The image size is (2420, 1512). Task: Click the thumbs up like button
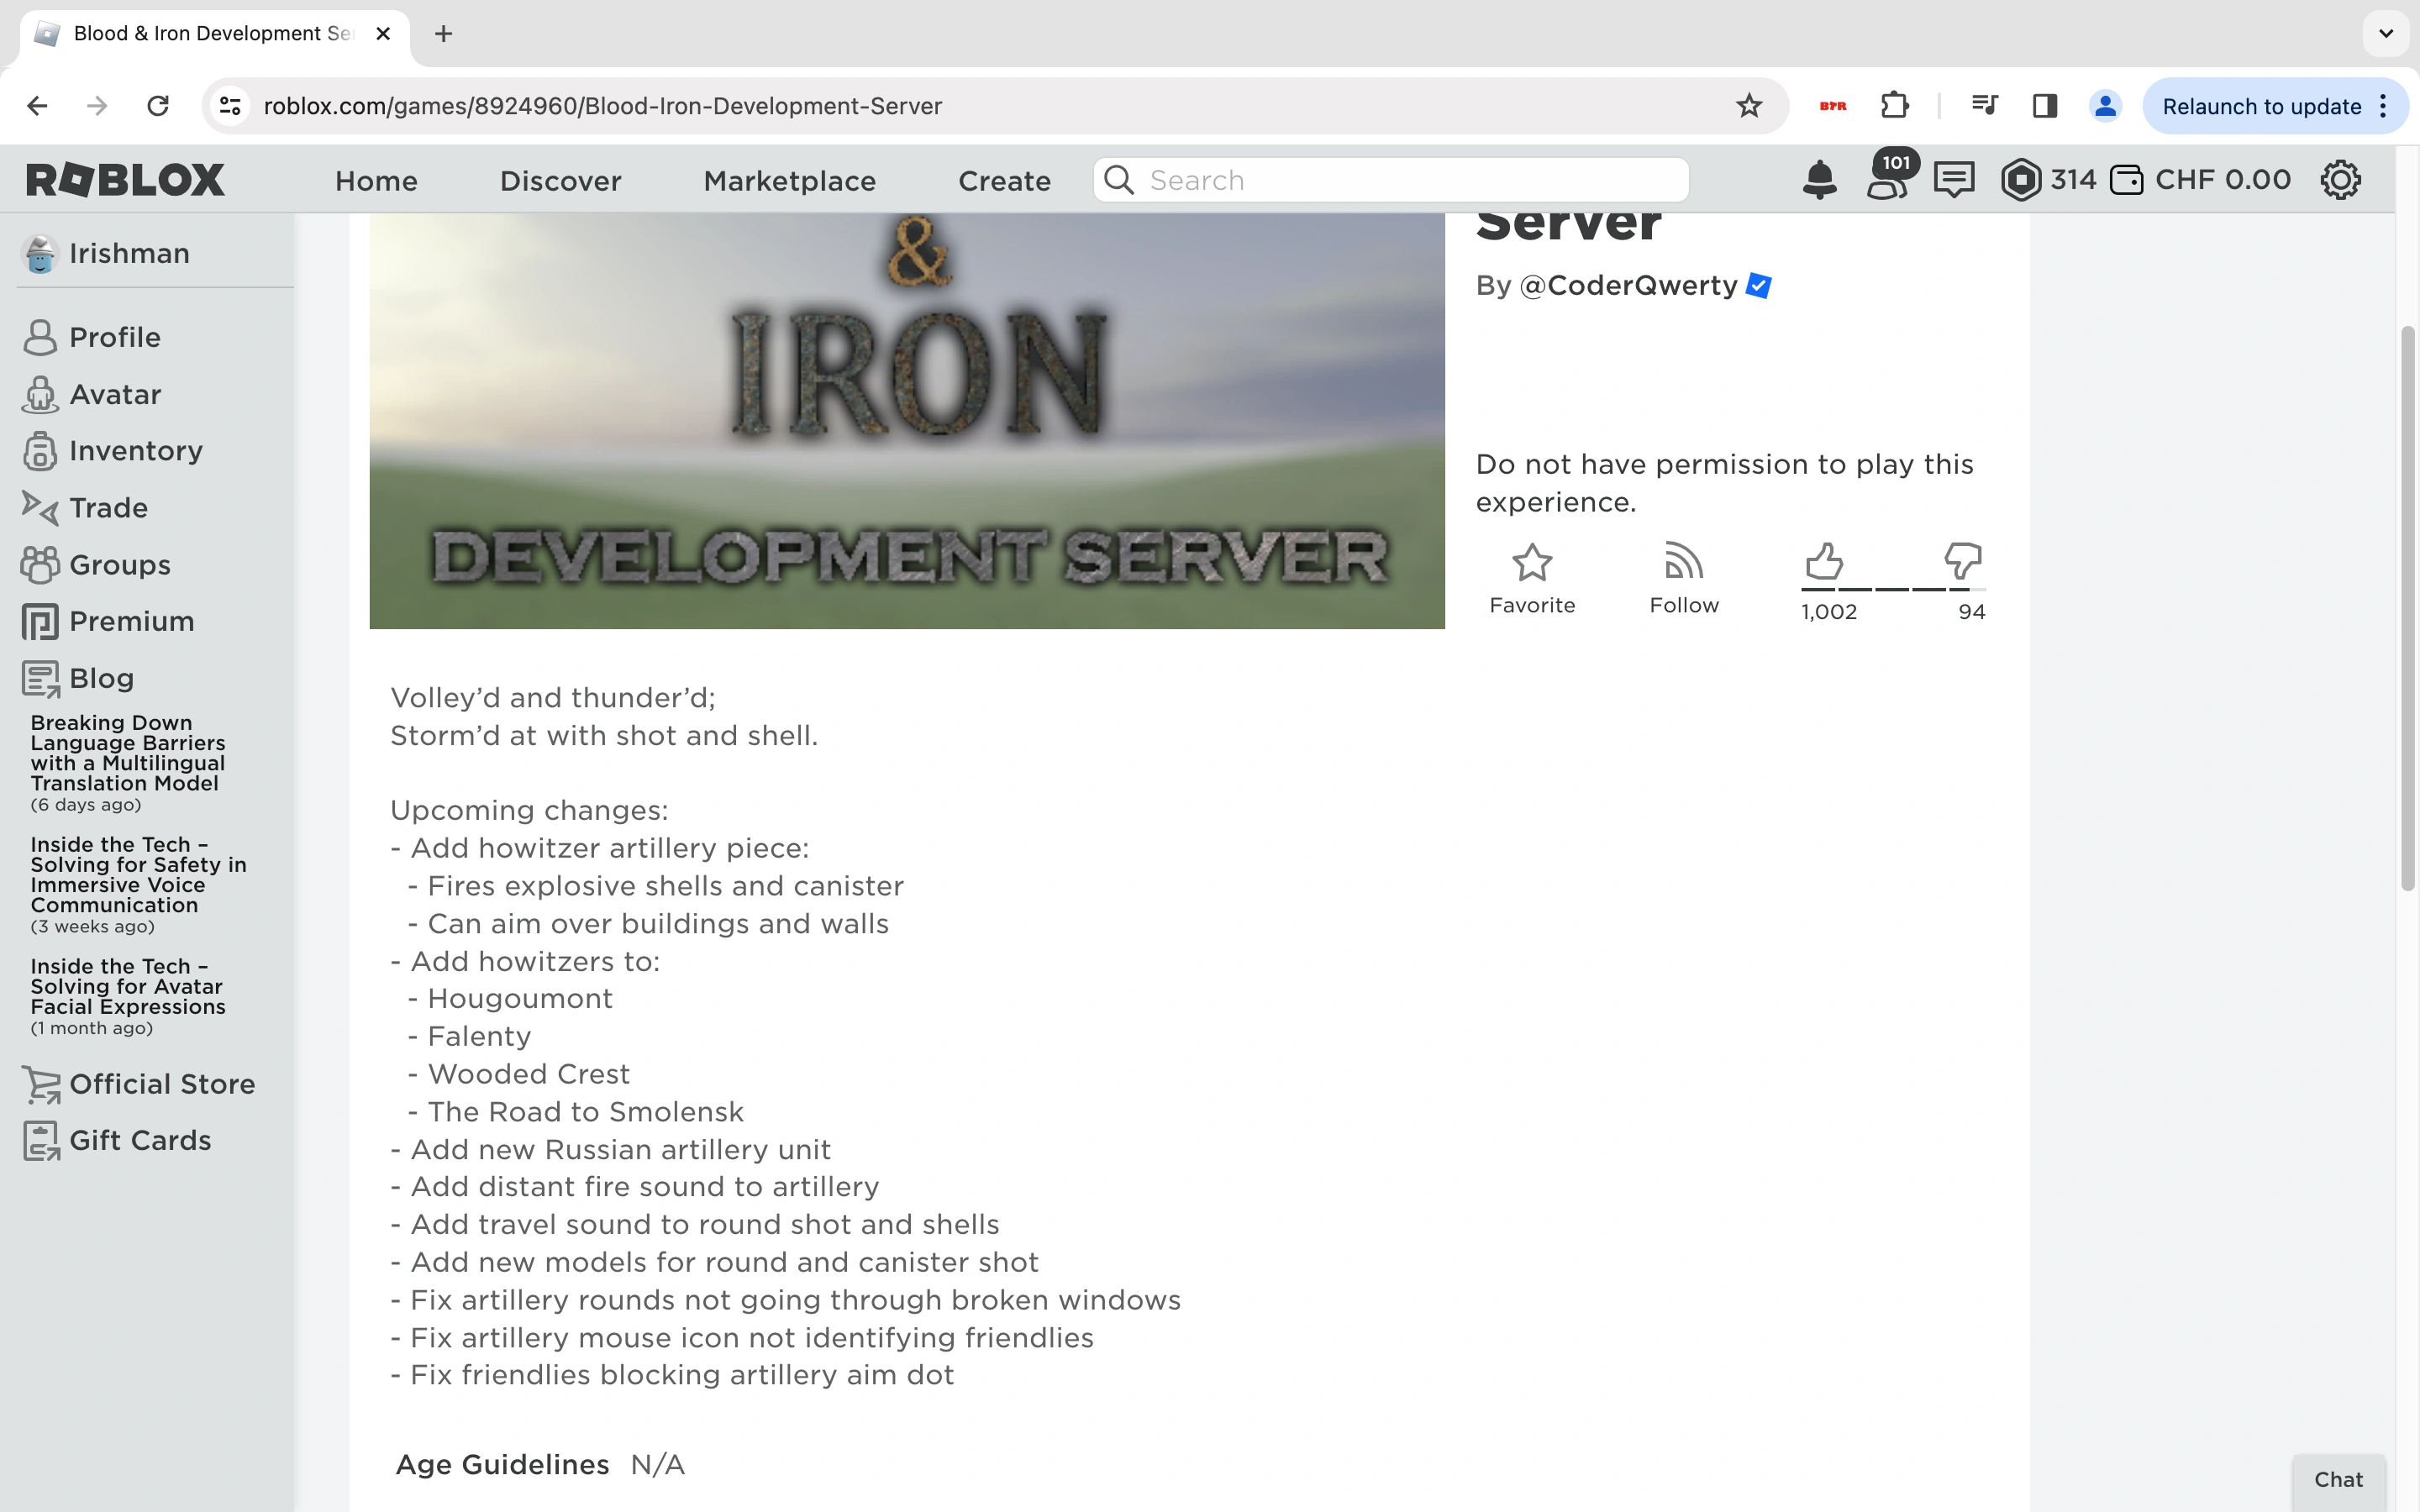pyautogui.click(x=1824, y=561)
